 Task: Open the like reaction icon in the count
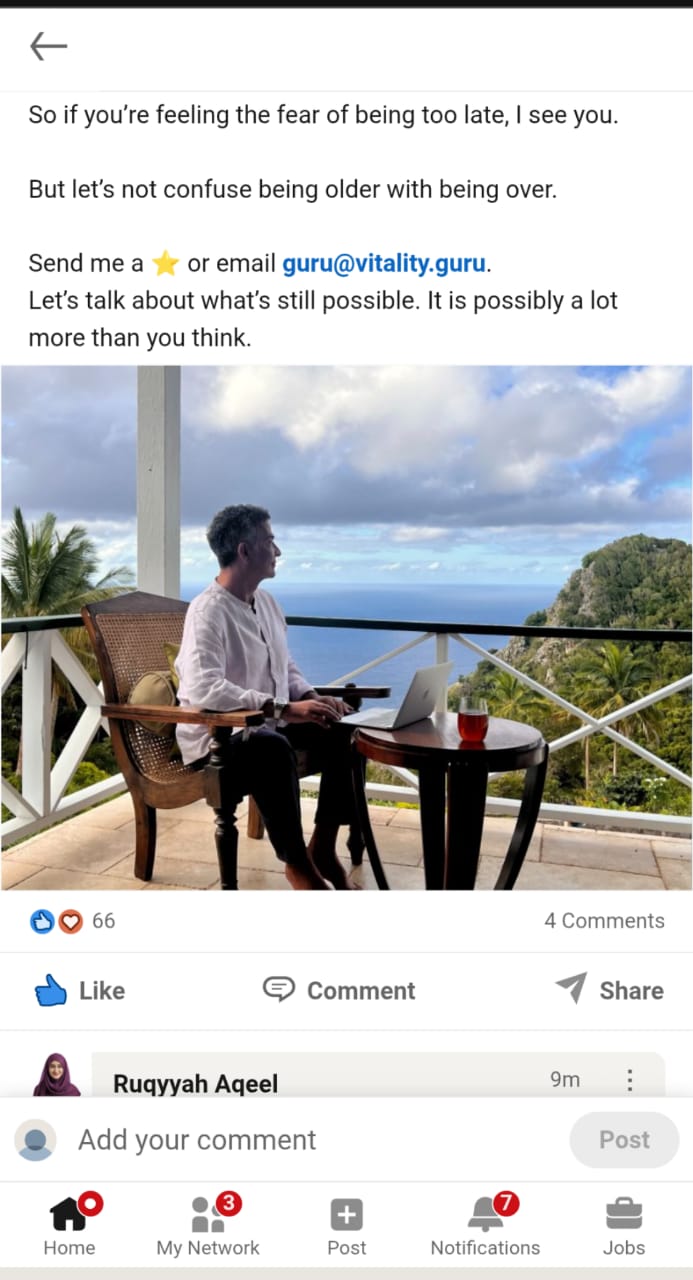(42, 921)
